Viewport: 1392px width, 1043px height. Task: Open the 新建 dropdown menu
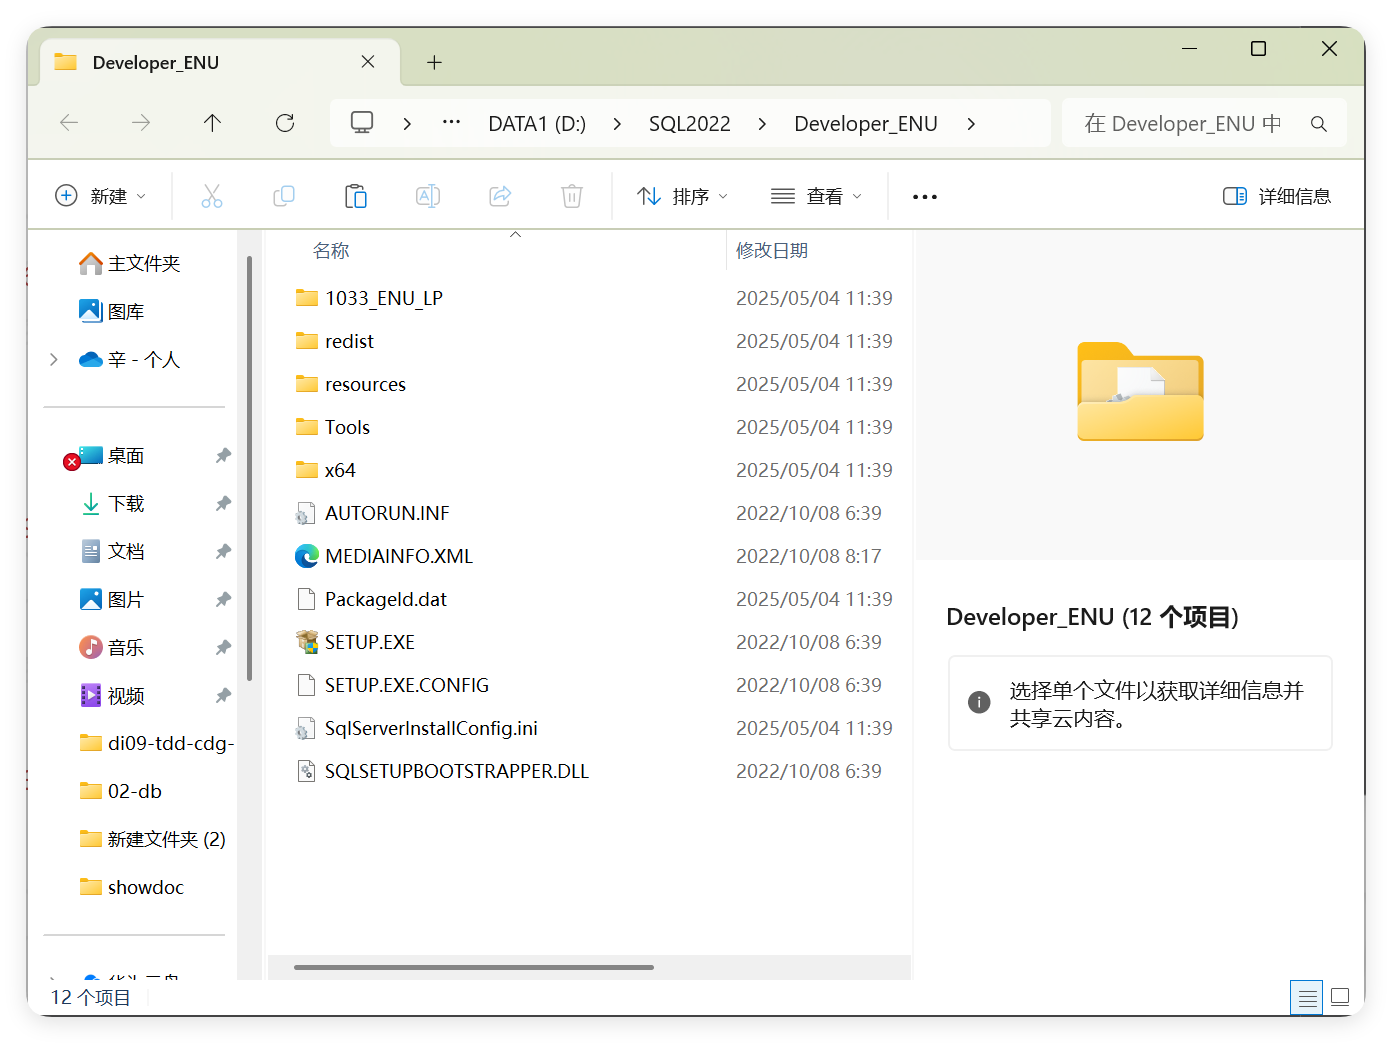pyautogui.click(x=101, y=196)
